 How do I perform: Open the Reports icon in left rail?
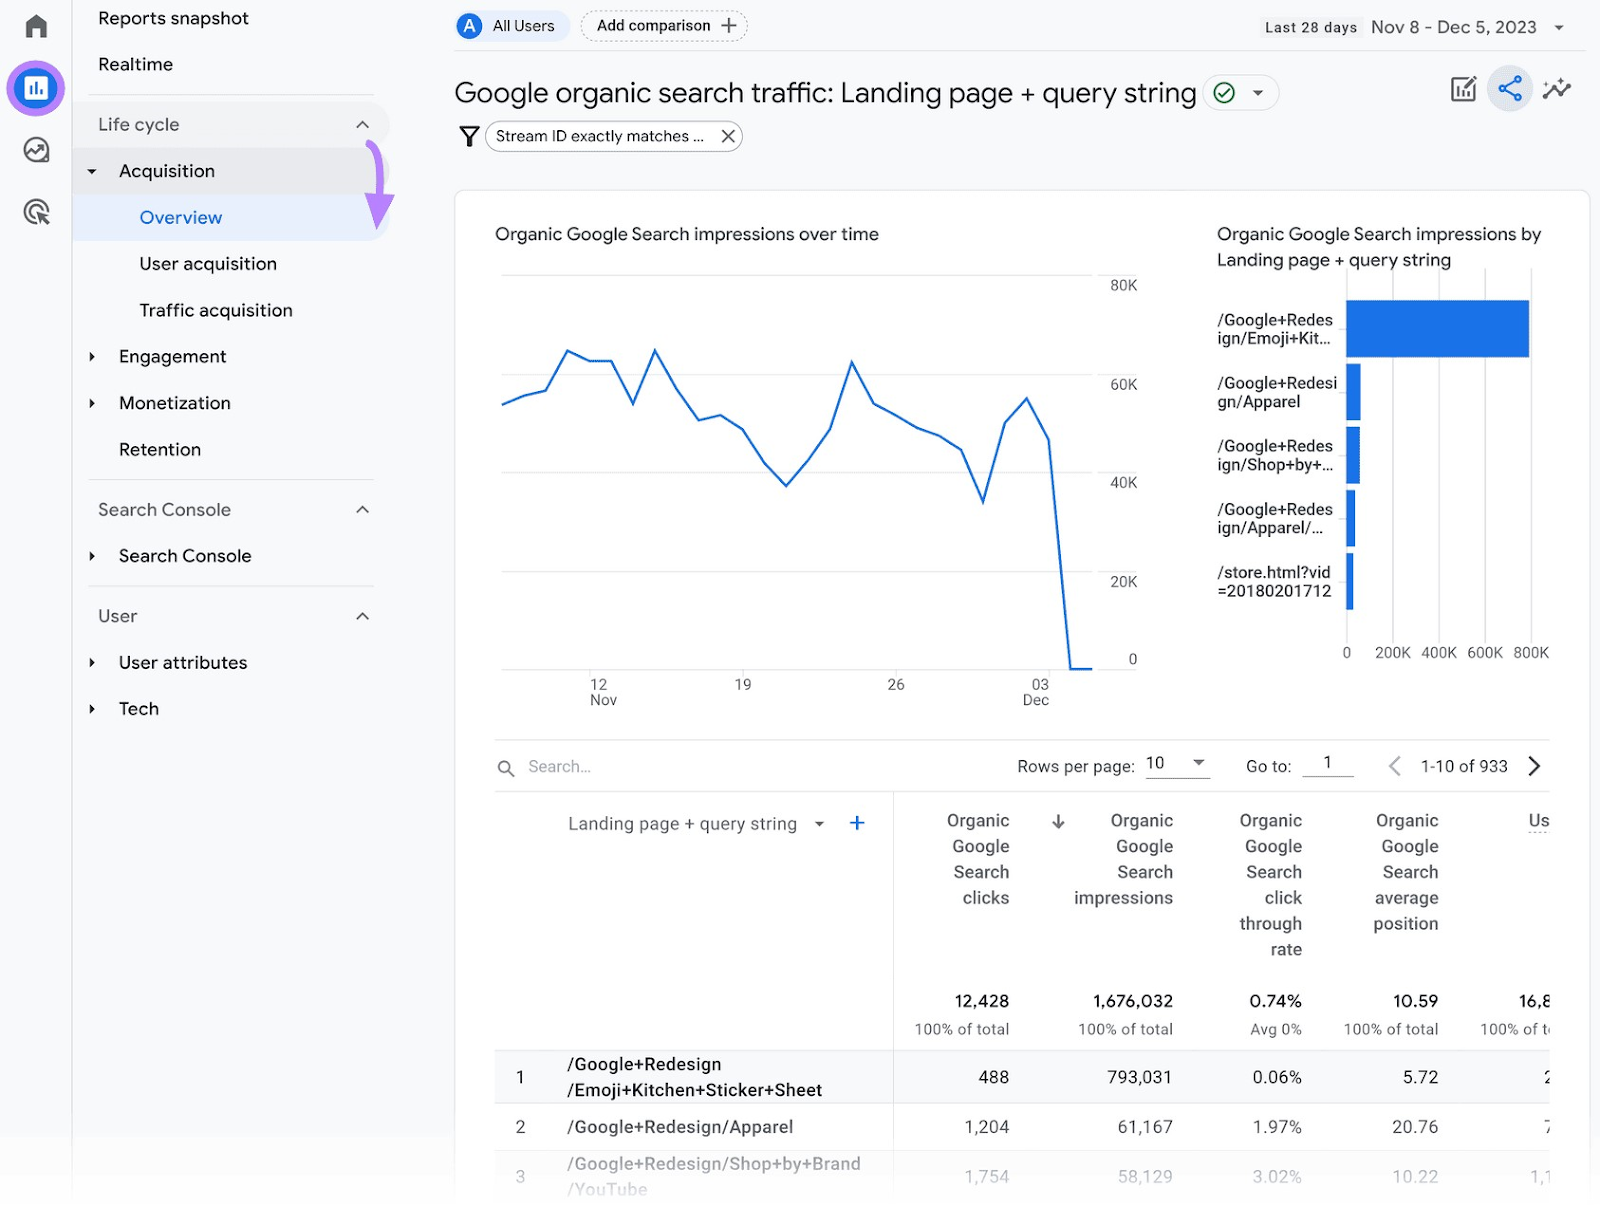coord(36,88)
